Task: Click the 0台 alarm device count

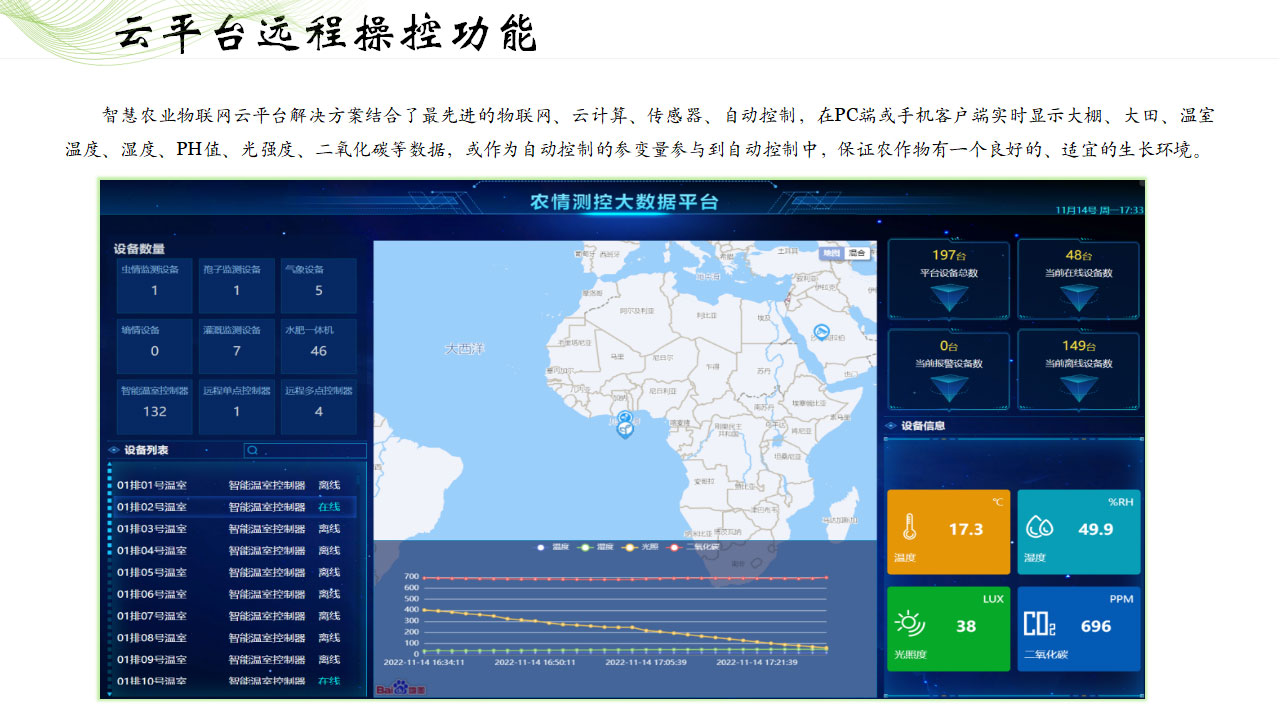Action: (x=949, y=346)
